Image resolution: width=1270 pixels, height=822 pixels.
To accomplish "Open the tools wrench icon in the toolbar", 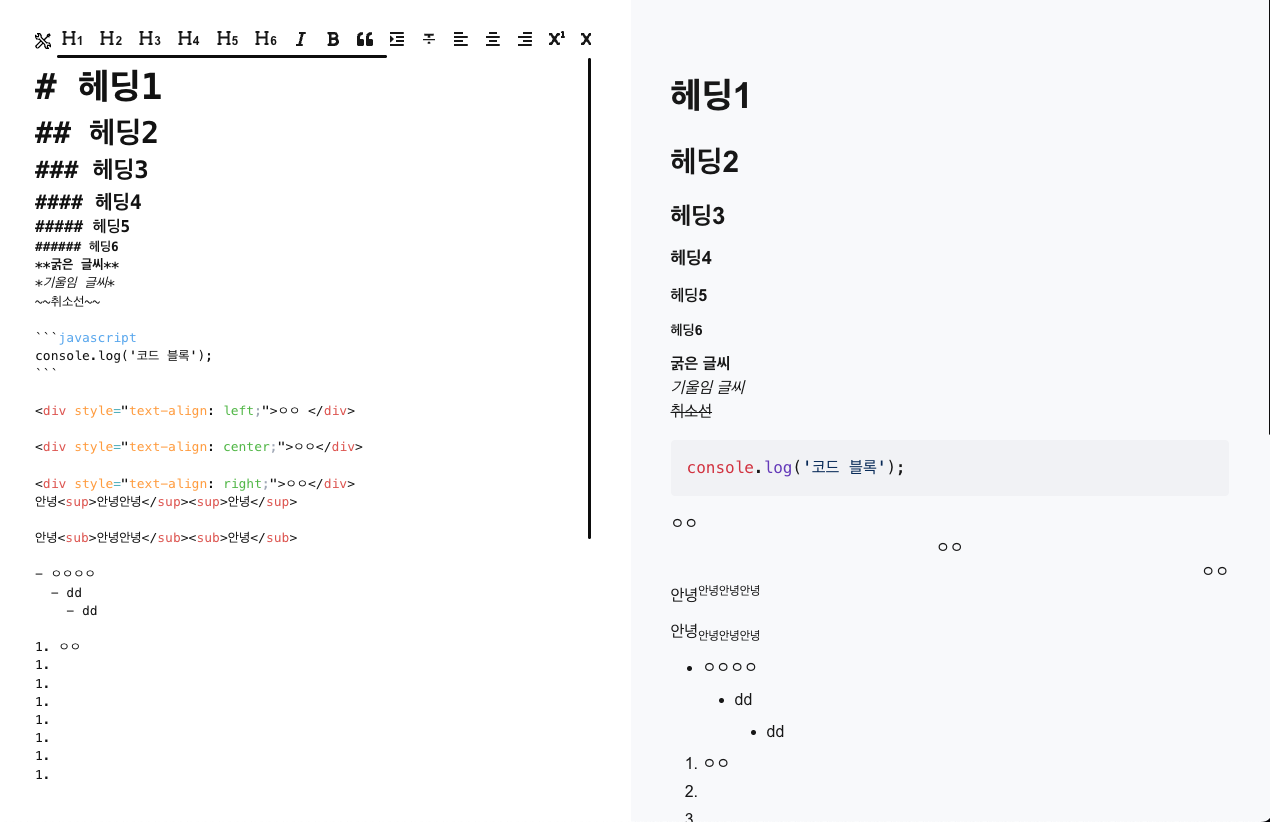I will click(42, 40).
